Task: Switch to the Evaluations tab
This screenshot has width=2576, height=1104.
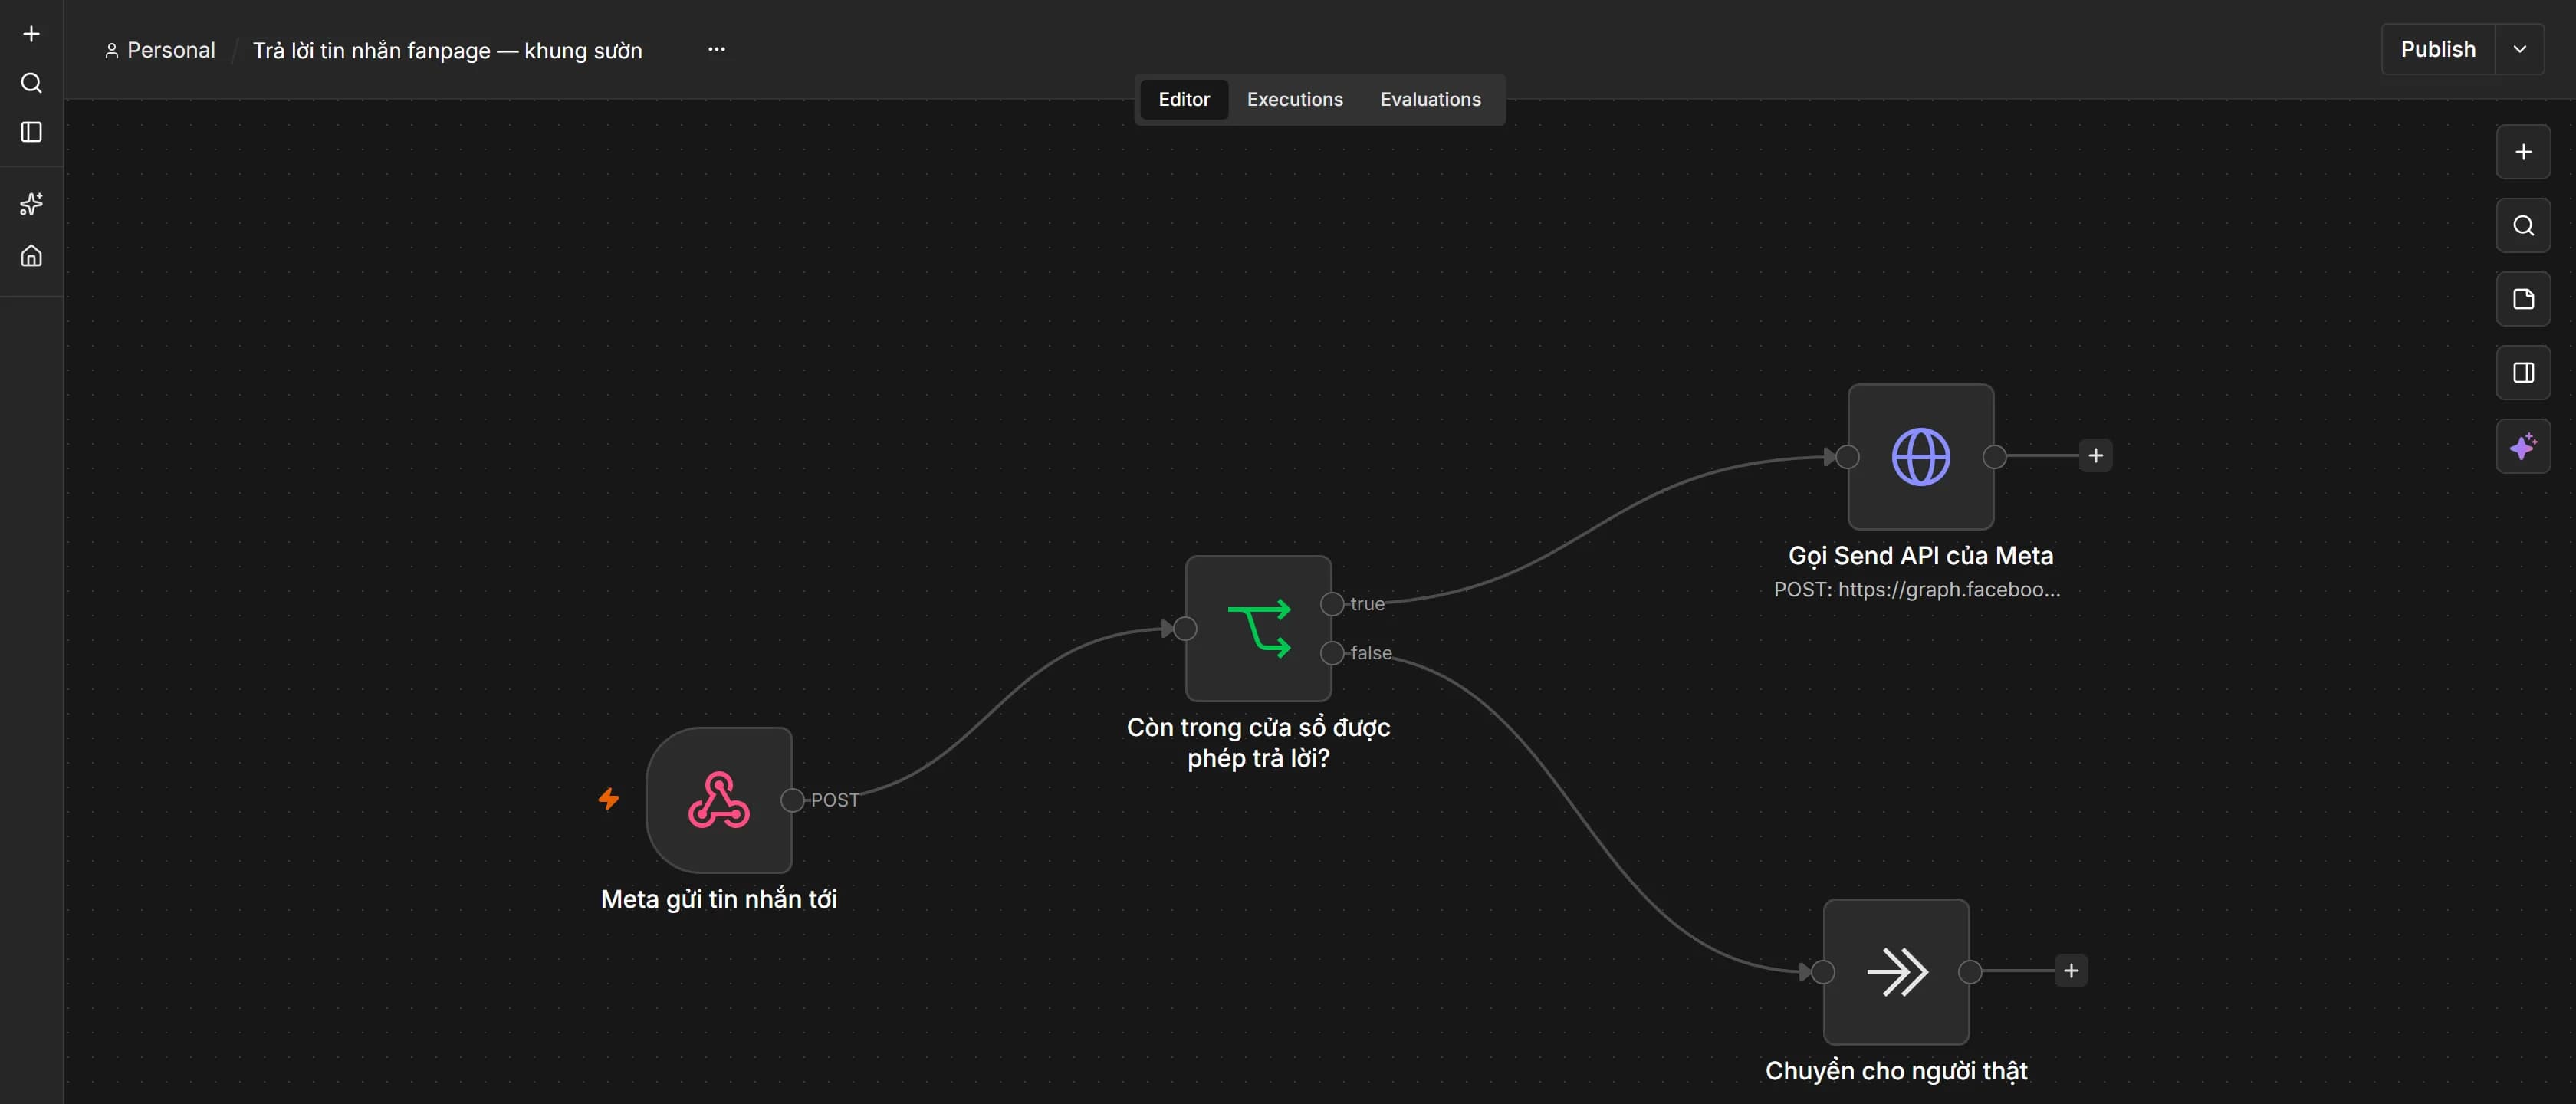Action: (1430, 99)
